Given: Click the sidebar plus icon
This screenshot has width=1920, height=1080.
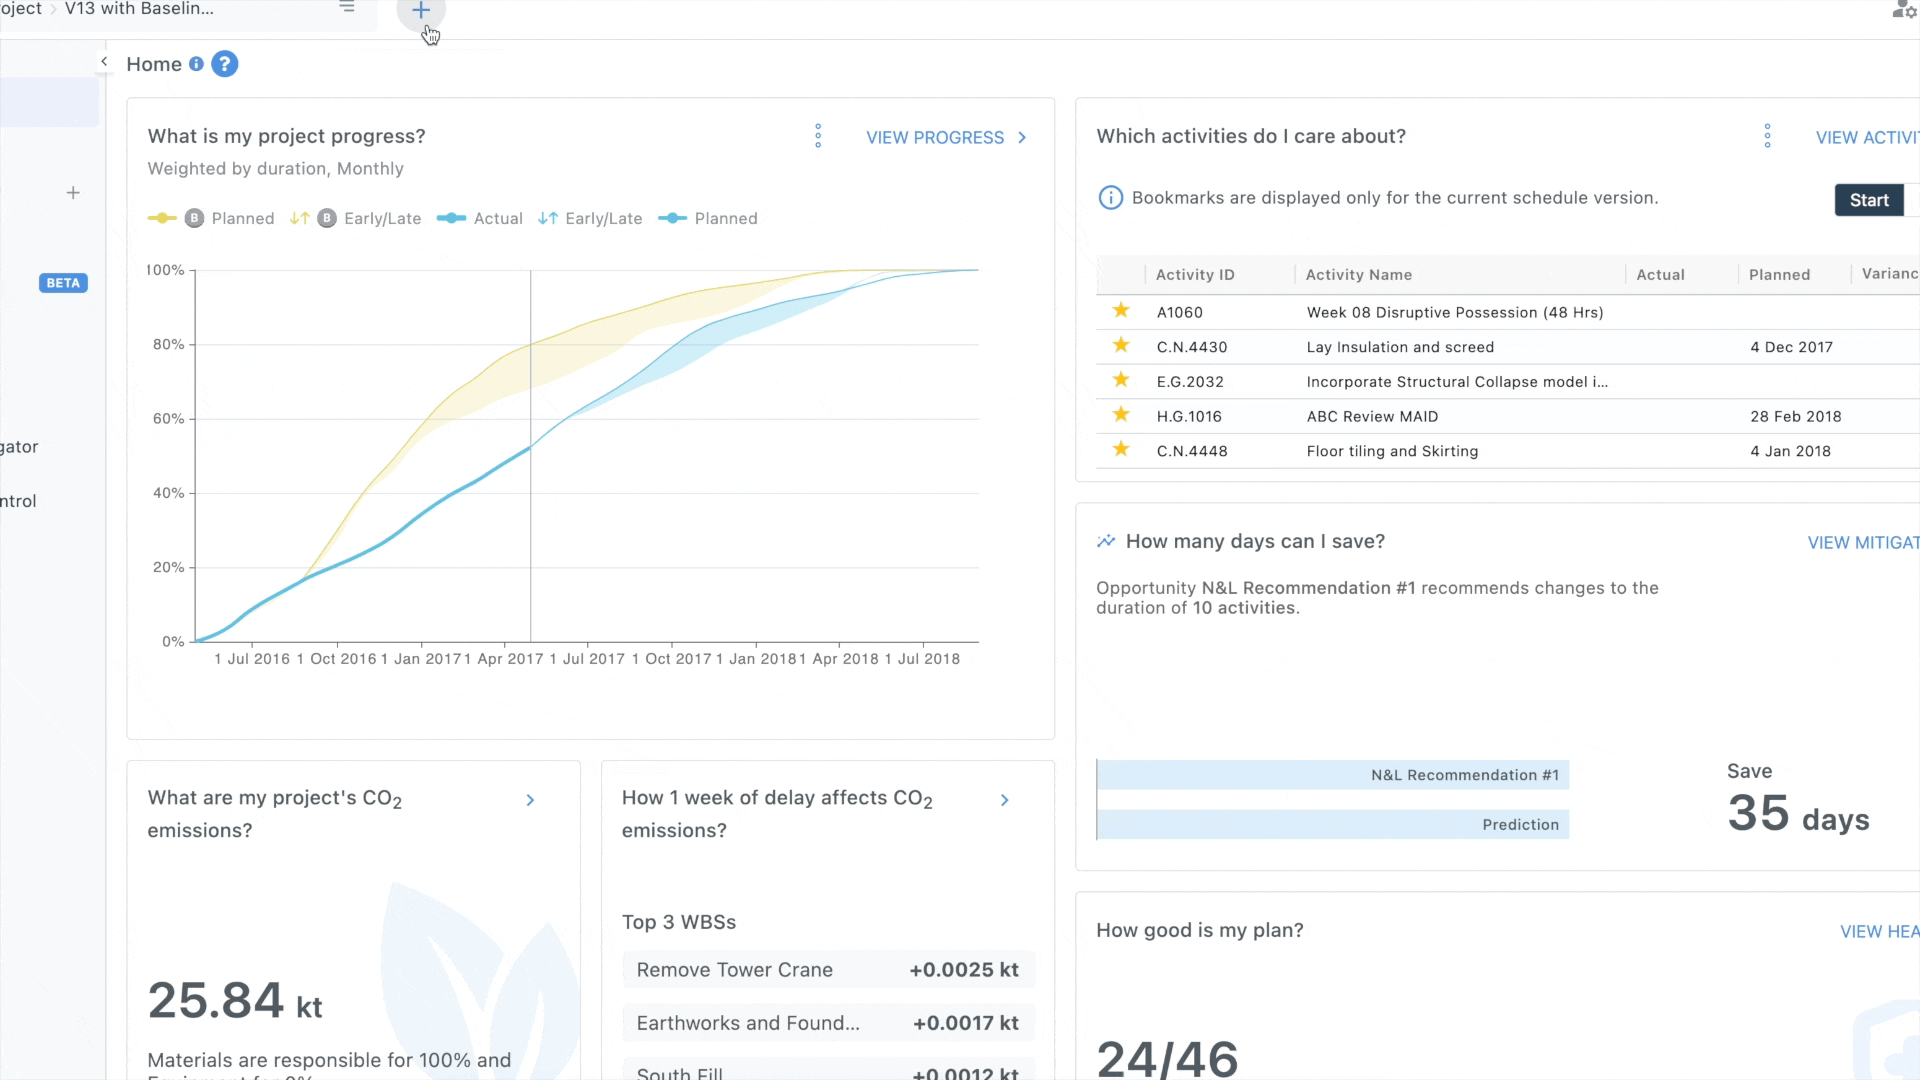Looking at the screenshot, I should 73,193.
